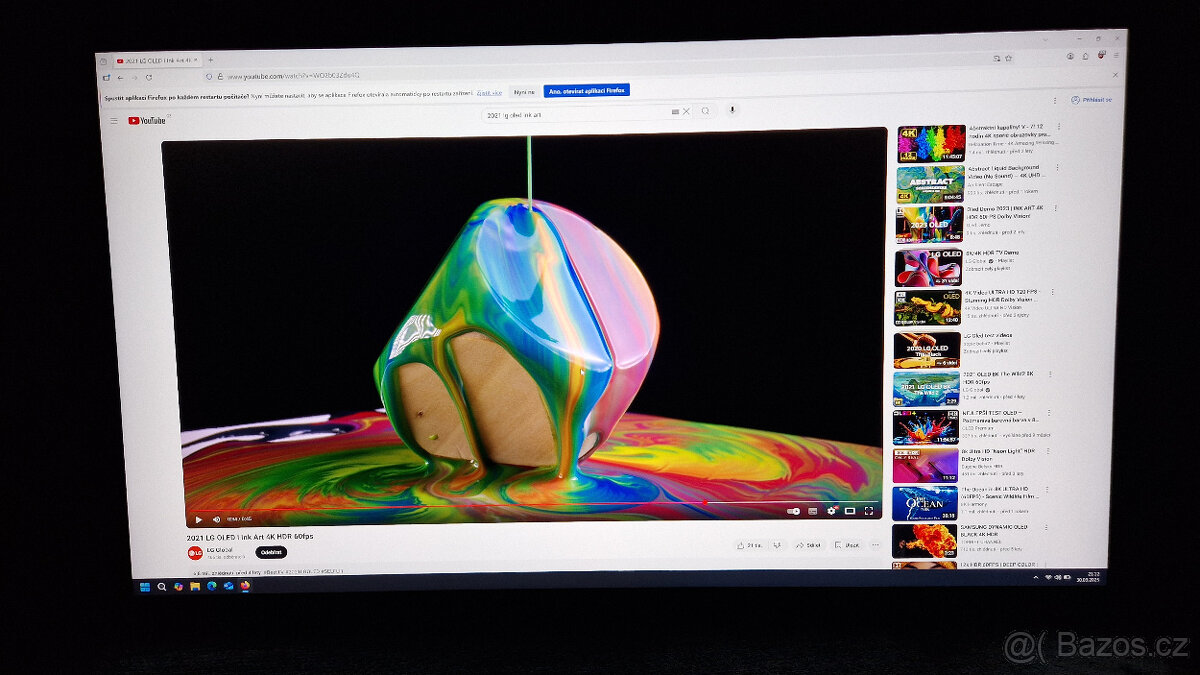Toggle subtitles in the video player

coord(813,511)
